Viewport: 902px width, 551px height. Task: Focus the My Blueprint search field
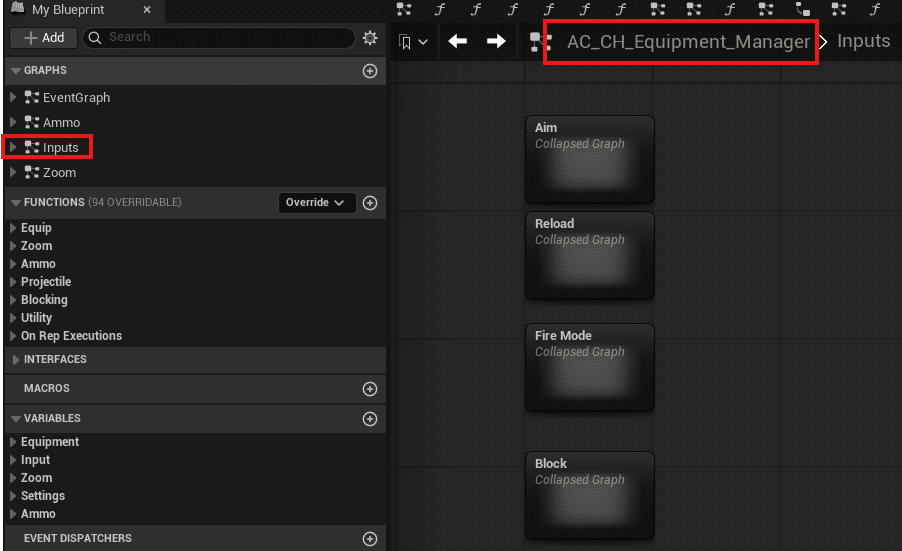[x=219, y=37]
